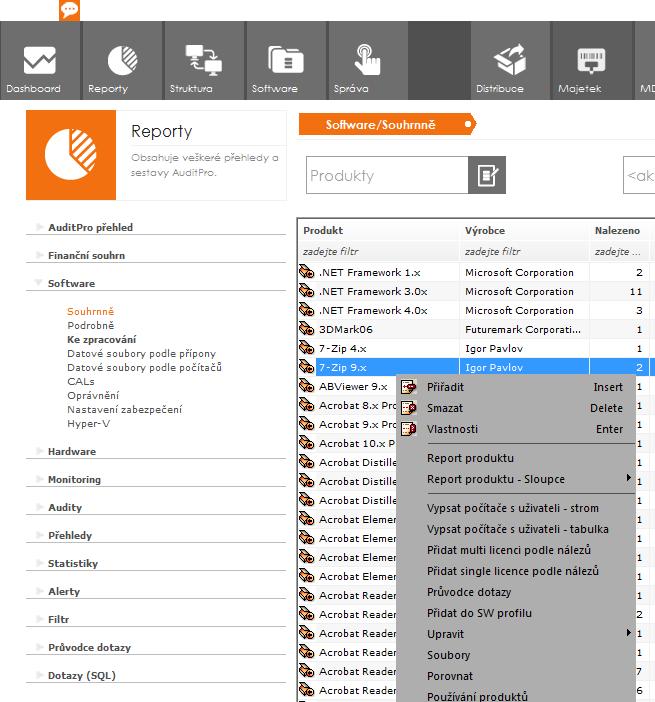Open the Ke zpracování report link
The height and width of the screenshot is (702, 655).
pyautogui.click(x=102, y=339)
